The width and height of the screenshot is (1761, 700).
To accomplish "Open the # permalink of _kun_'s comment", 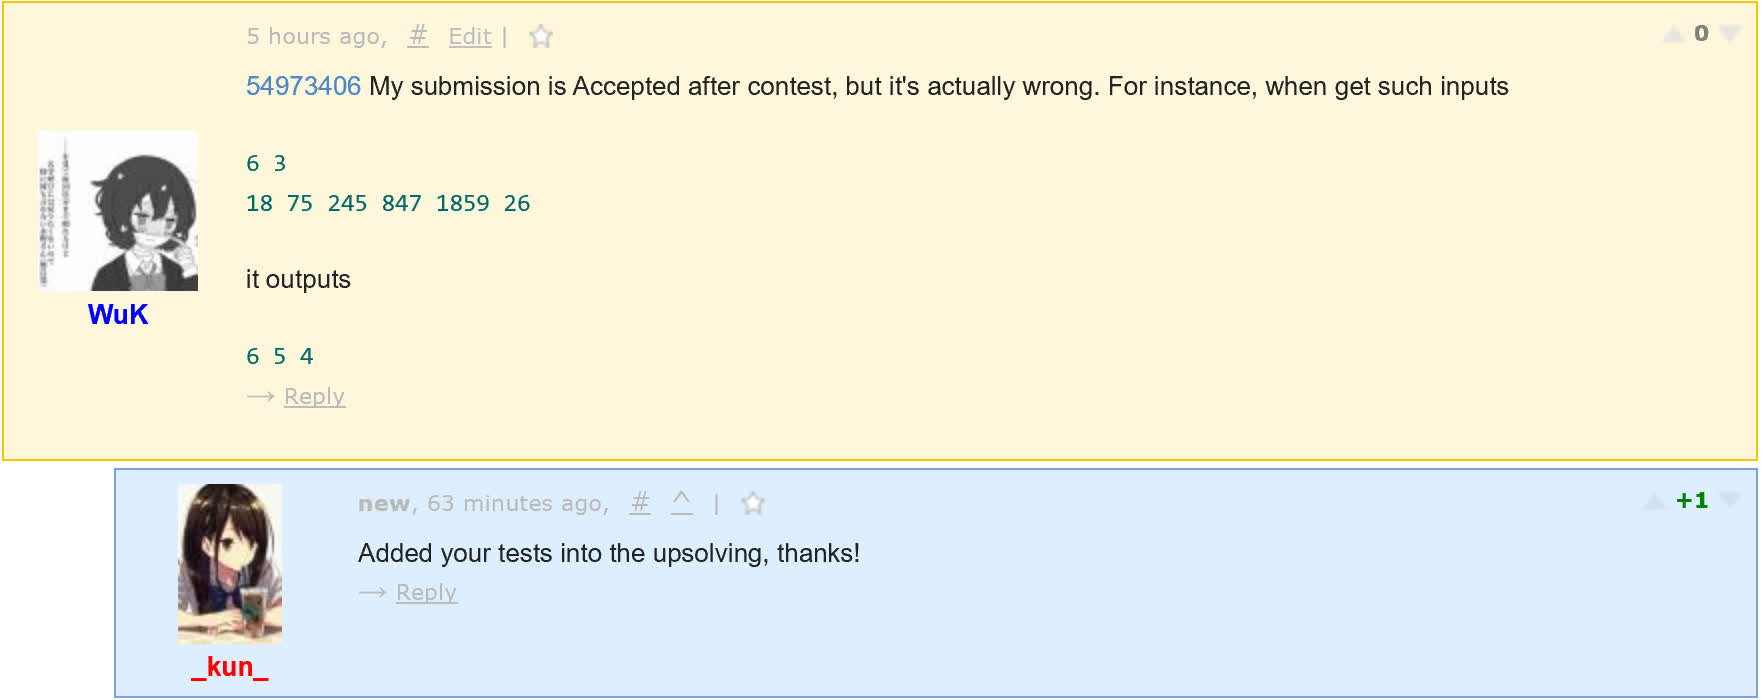I will point(640,503).
